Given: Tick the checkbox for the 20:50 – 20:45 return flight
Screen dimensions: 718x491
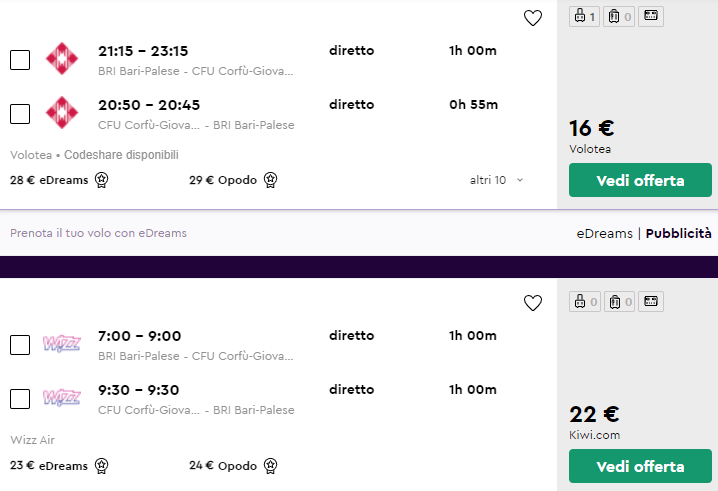Looking at the screenshot, I should coord(20,113).
